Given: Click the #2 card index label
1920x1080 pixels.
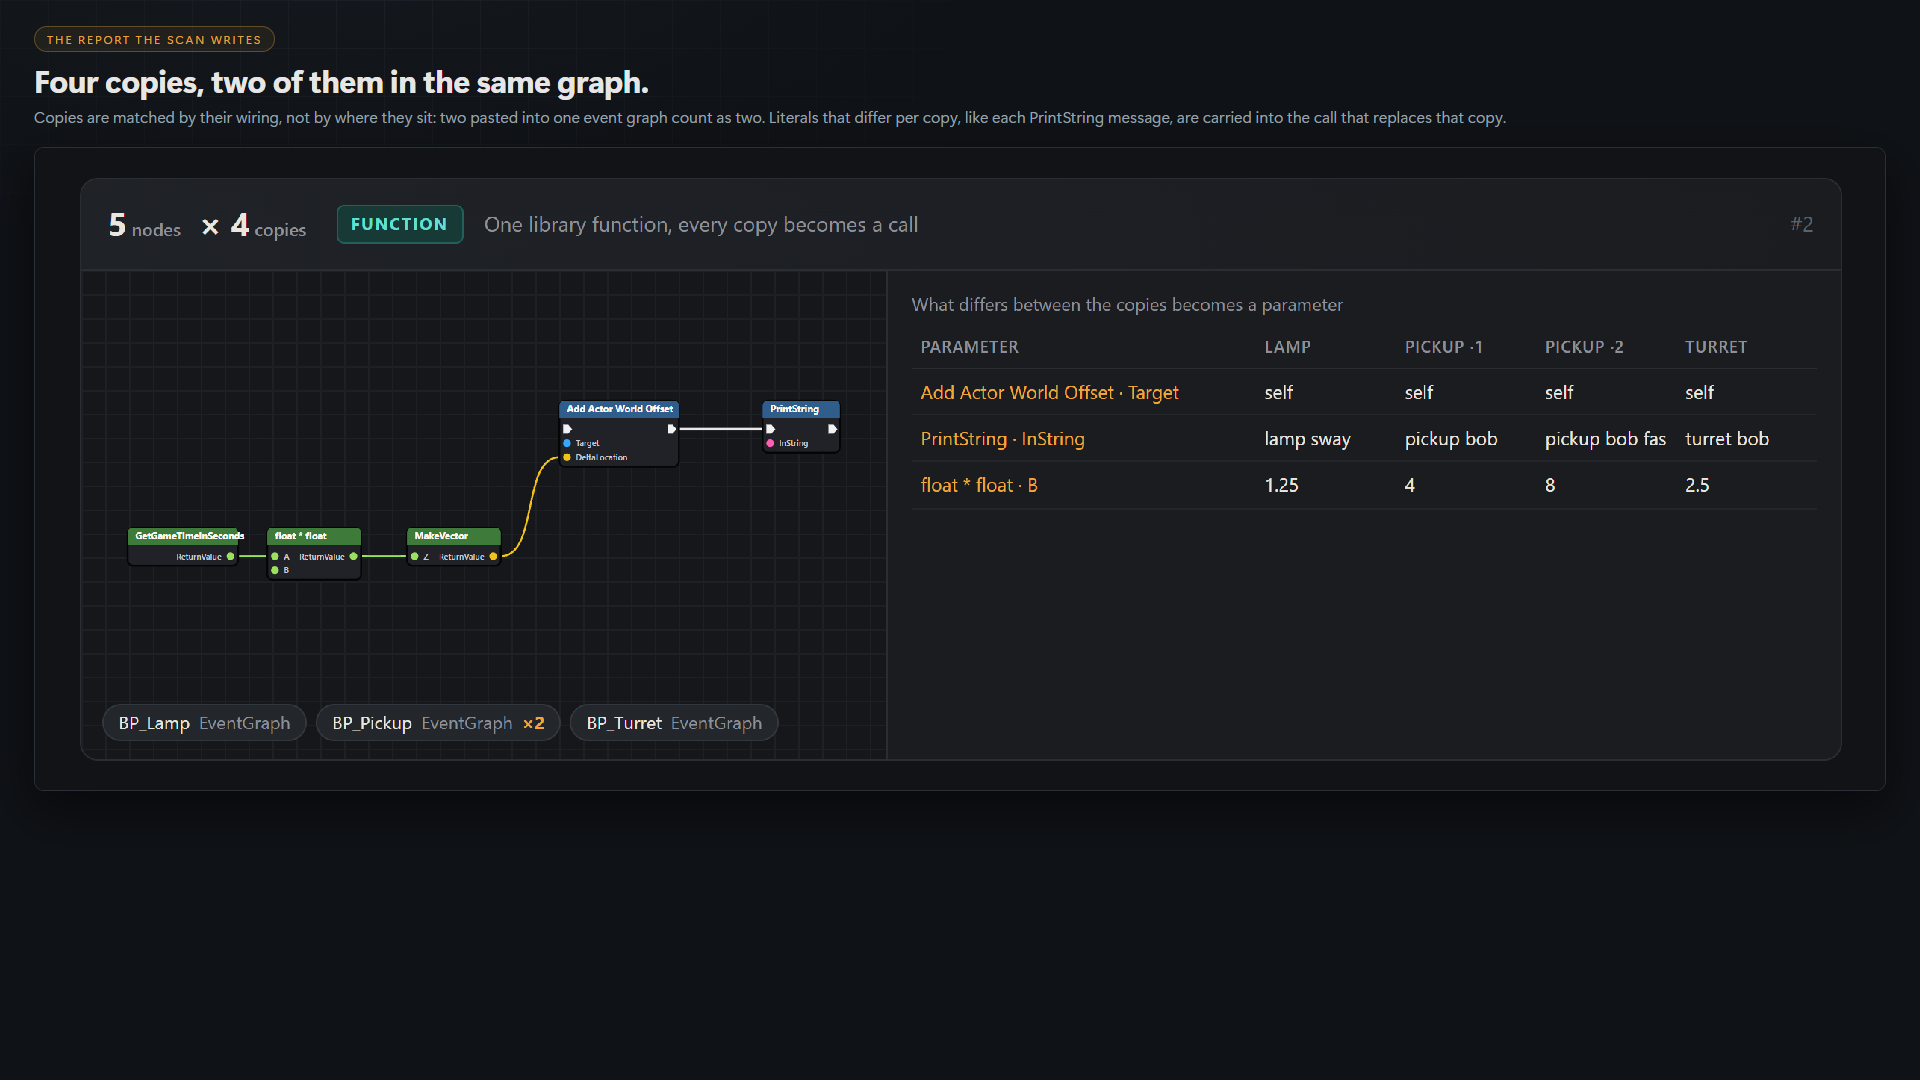Looking at the screenshot, I should 1801,224.
